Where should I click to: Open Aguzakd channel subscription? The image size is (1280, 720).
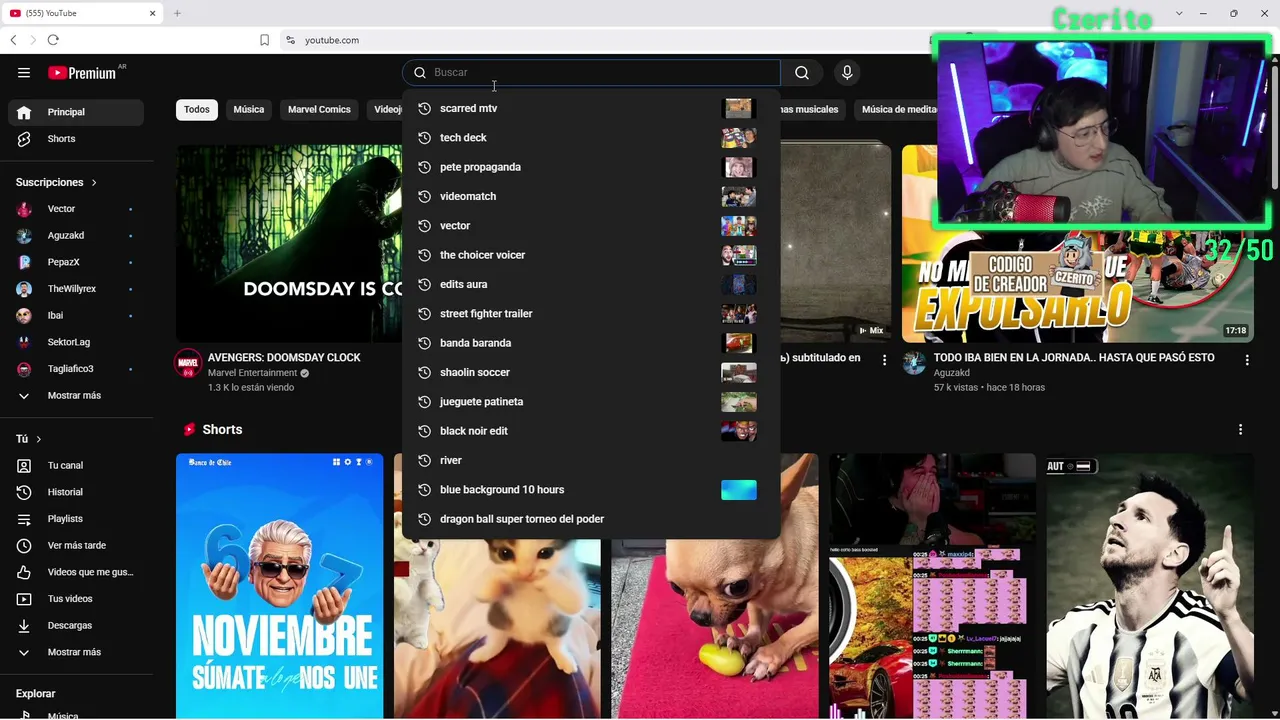tap(76, 235)
